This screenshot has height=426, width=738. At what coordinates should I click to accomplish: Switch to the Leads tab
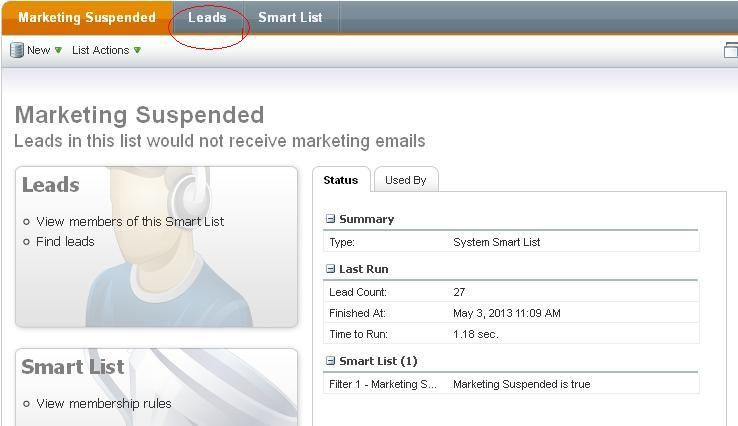pyautogui.click(x=207, y=17)
